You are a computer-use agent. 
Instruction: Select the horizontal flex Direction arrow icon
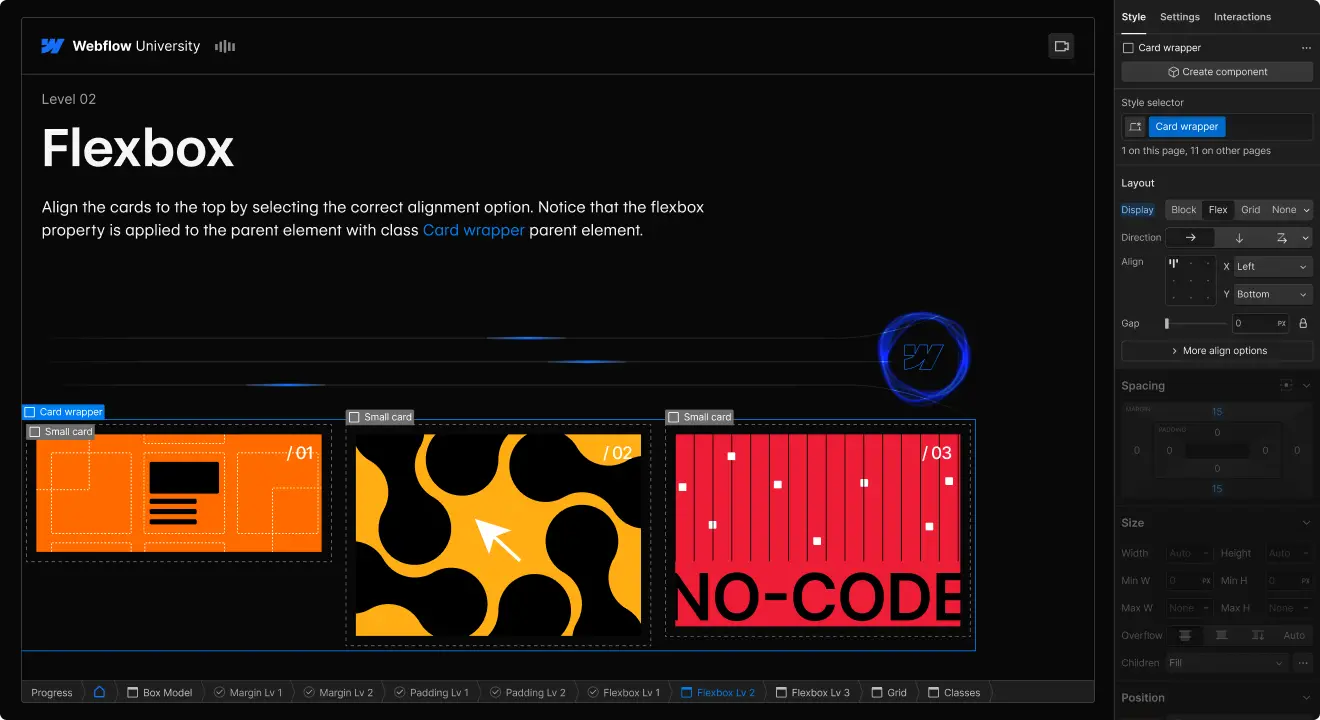coord(1188,237)
